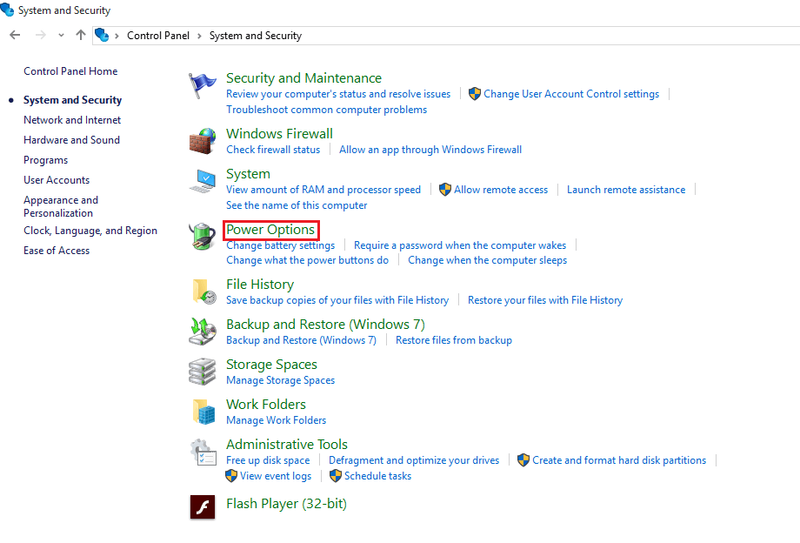800x543 pixels.
Task: Expand chevron before System and Security breadcrumb
Action: coord(199,36)
